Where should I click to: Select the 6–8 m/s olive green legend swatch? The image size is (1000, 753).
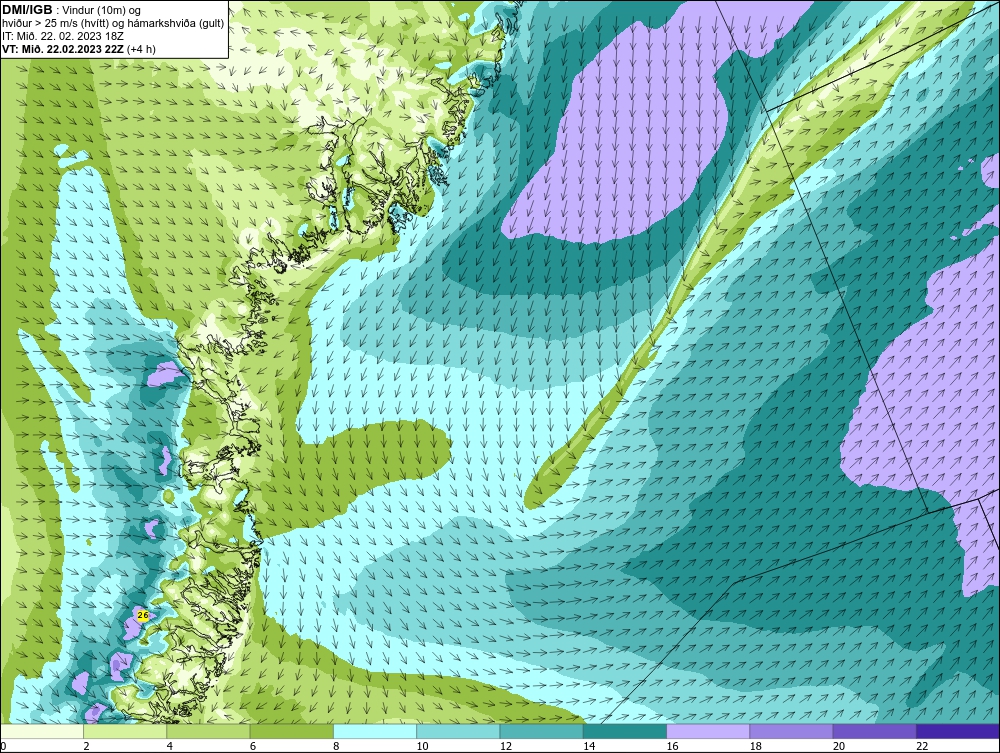[x=291, y=731]
